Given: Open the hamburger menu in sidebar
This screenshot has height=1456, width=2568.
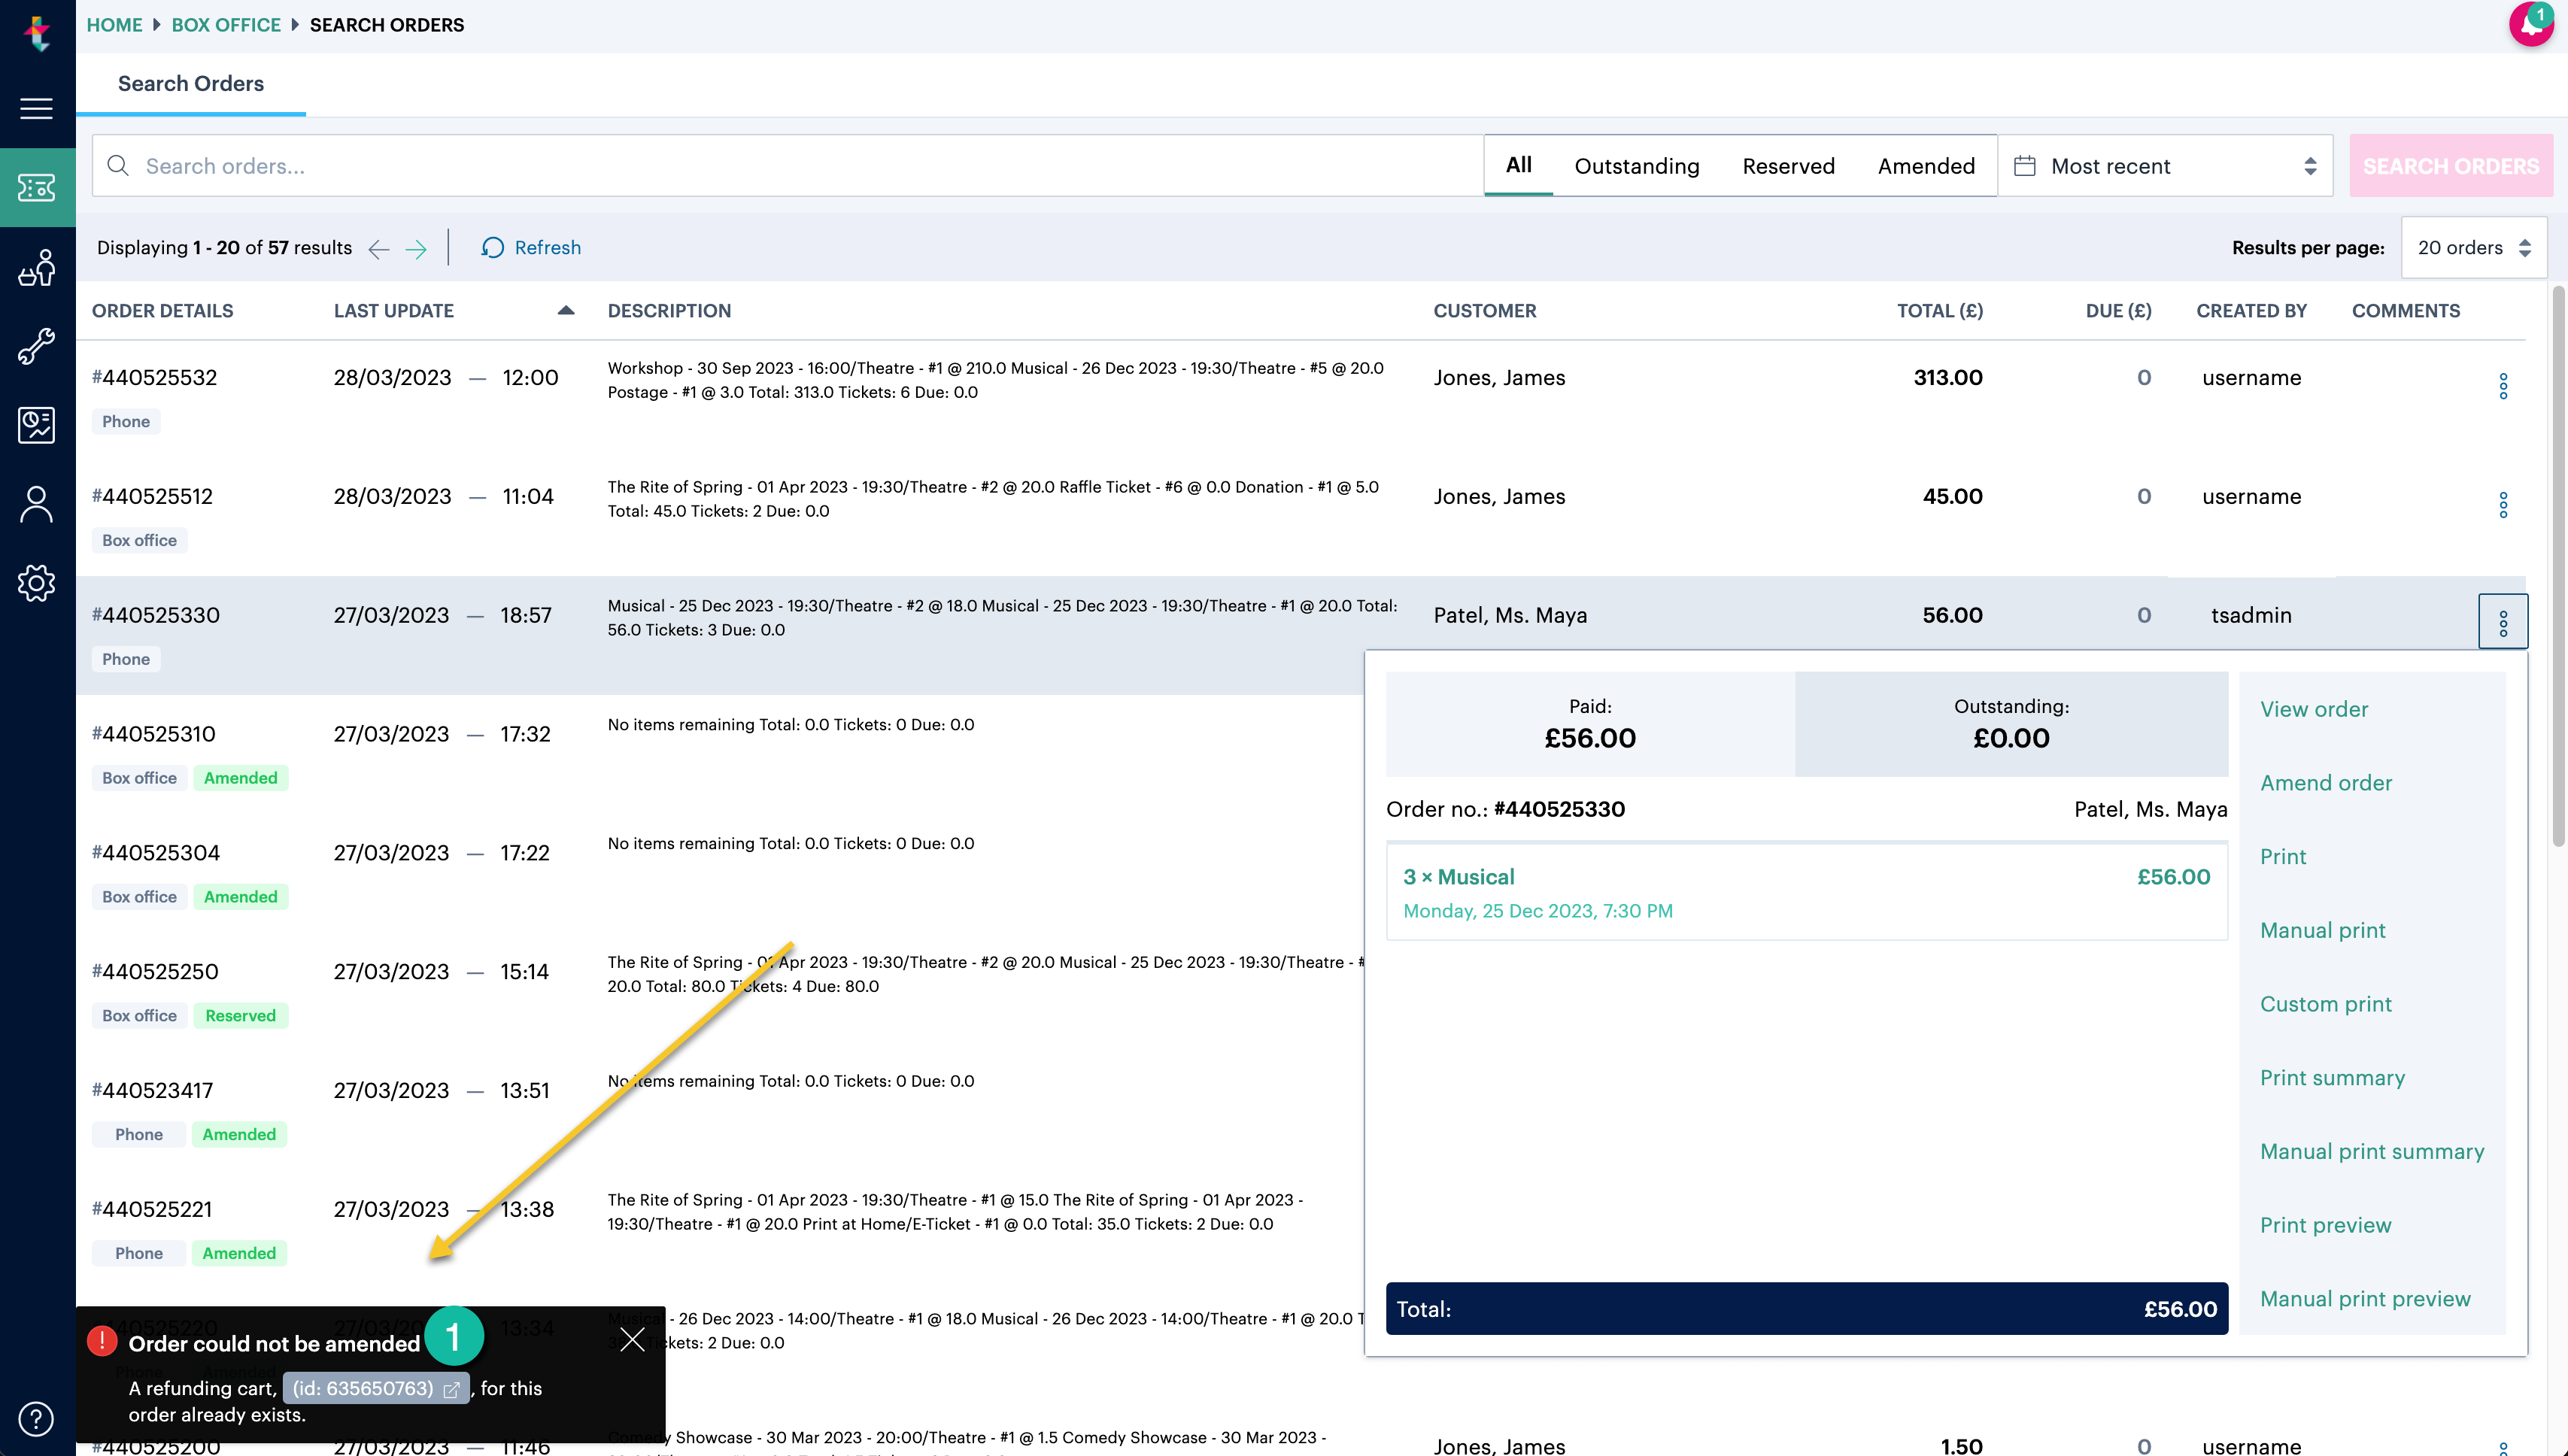Looking at the screenshot, I should (37, 108).
